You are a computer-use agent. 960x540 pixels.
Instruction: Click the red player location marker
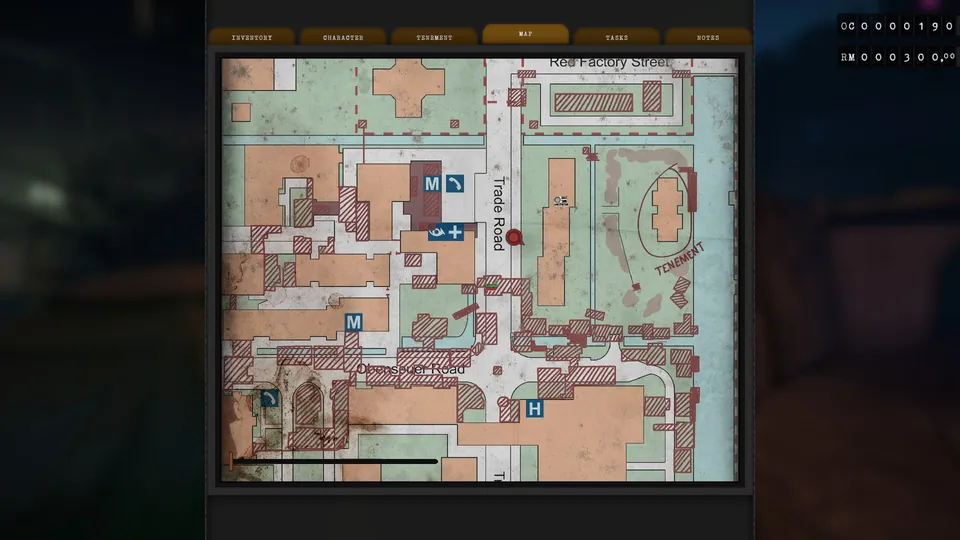click(514, 238)
